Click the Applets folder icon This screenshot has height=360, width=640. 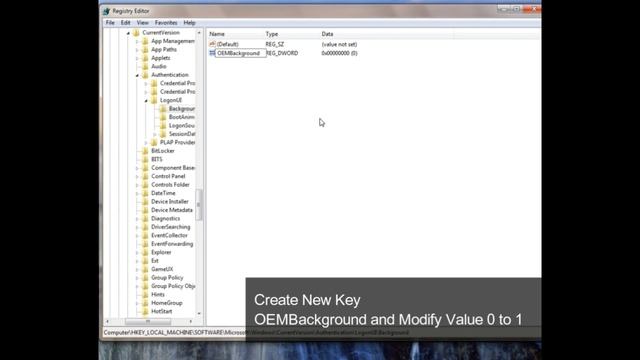[x=145, y=58]
